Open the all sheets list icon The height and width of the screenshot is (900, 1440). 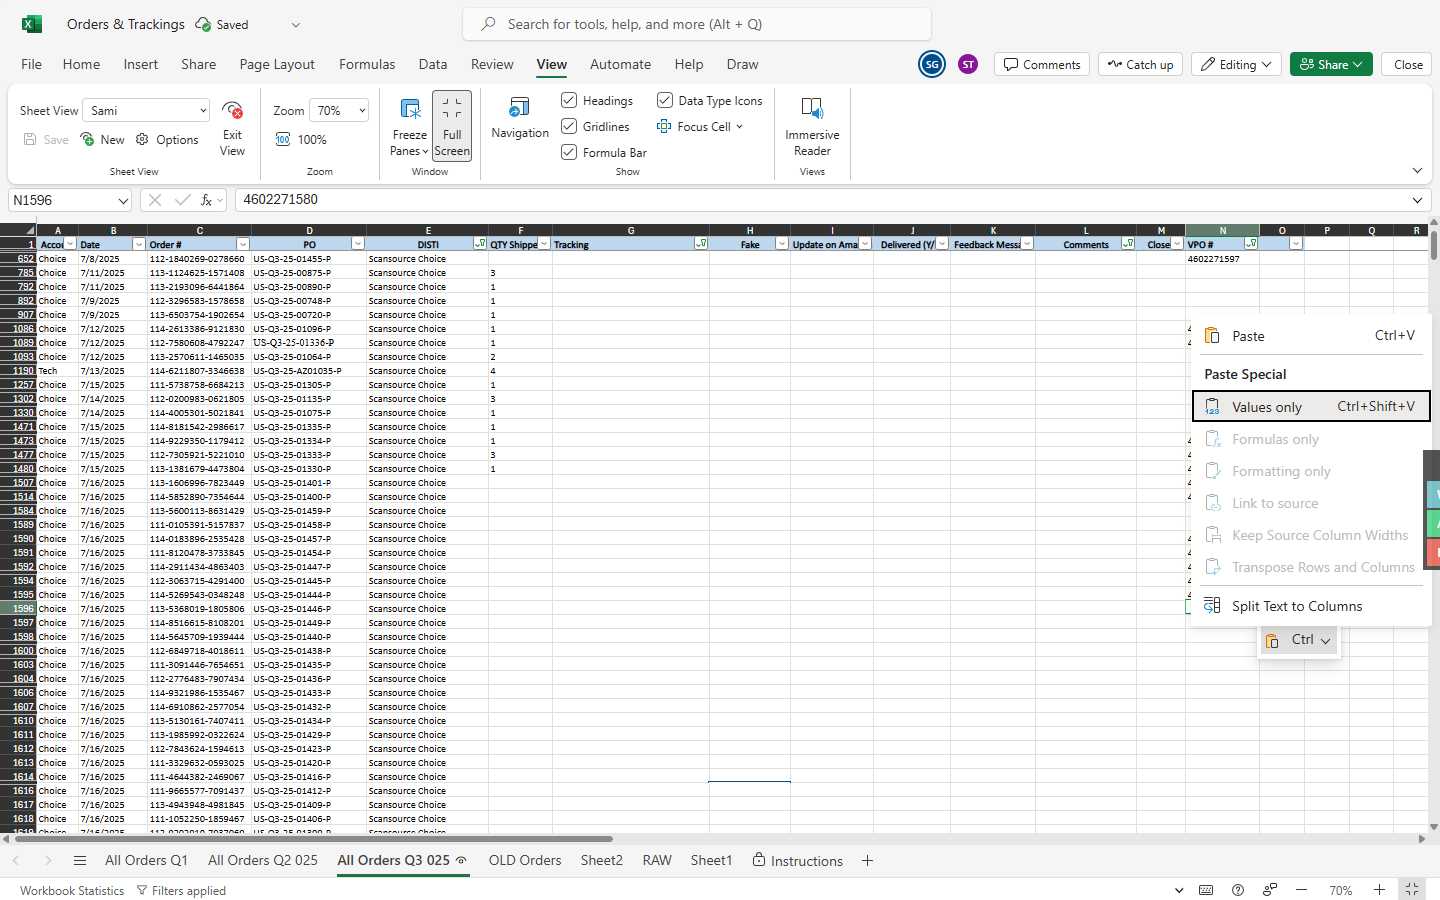pos(80,861)
